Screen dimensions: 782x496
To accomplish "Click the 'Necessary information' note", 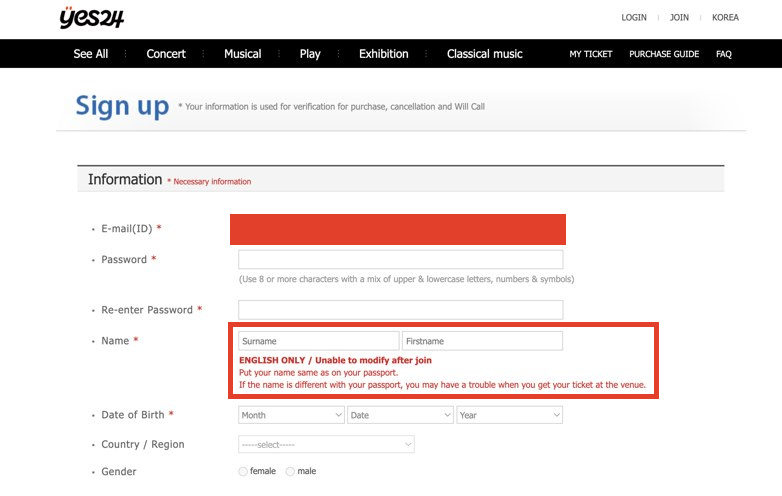I will pyautogui.click(x=212, y=181).
